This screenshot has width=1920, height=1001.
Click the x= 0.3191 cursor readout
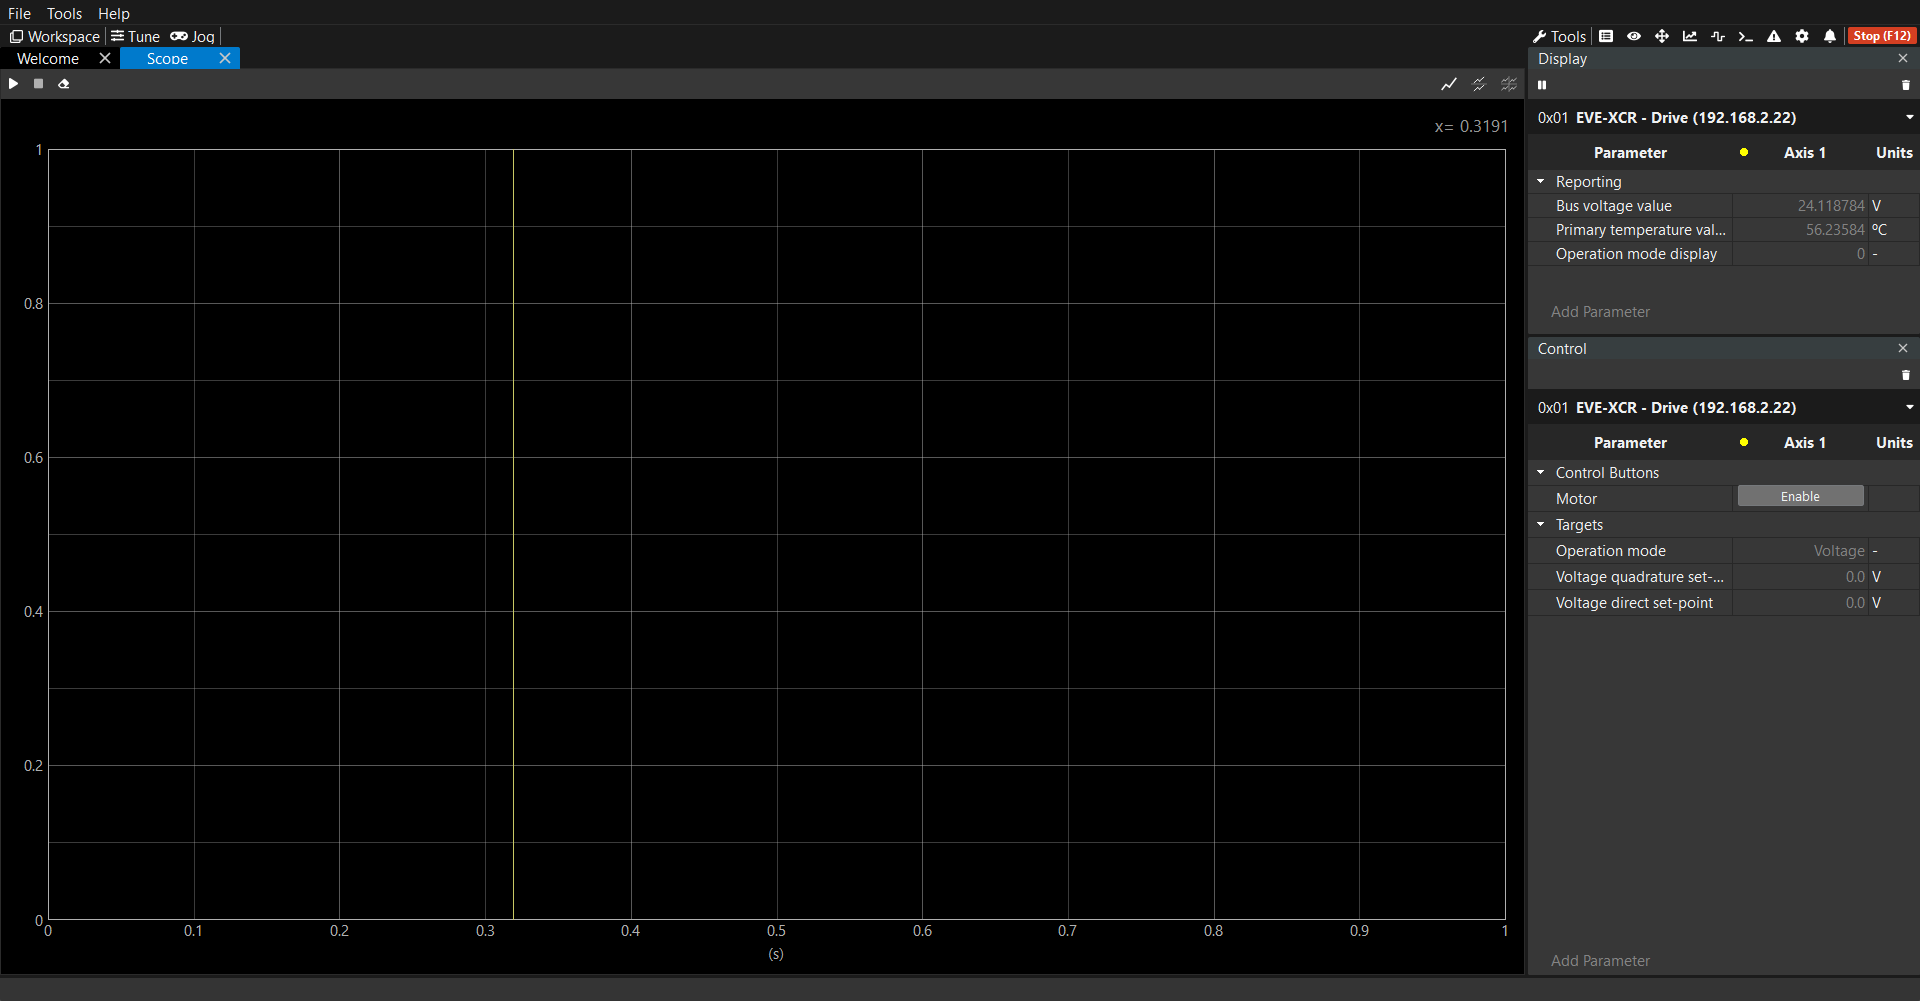1471,126
